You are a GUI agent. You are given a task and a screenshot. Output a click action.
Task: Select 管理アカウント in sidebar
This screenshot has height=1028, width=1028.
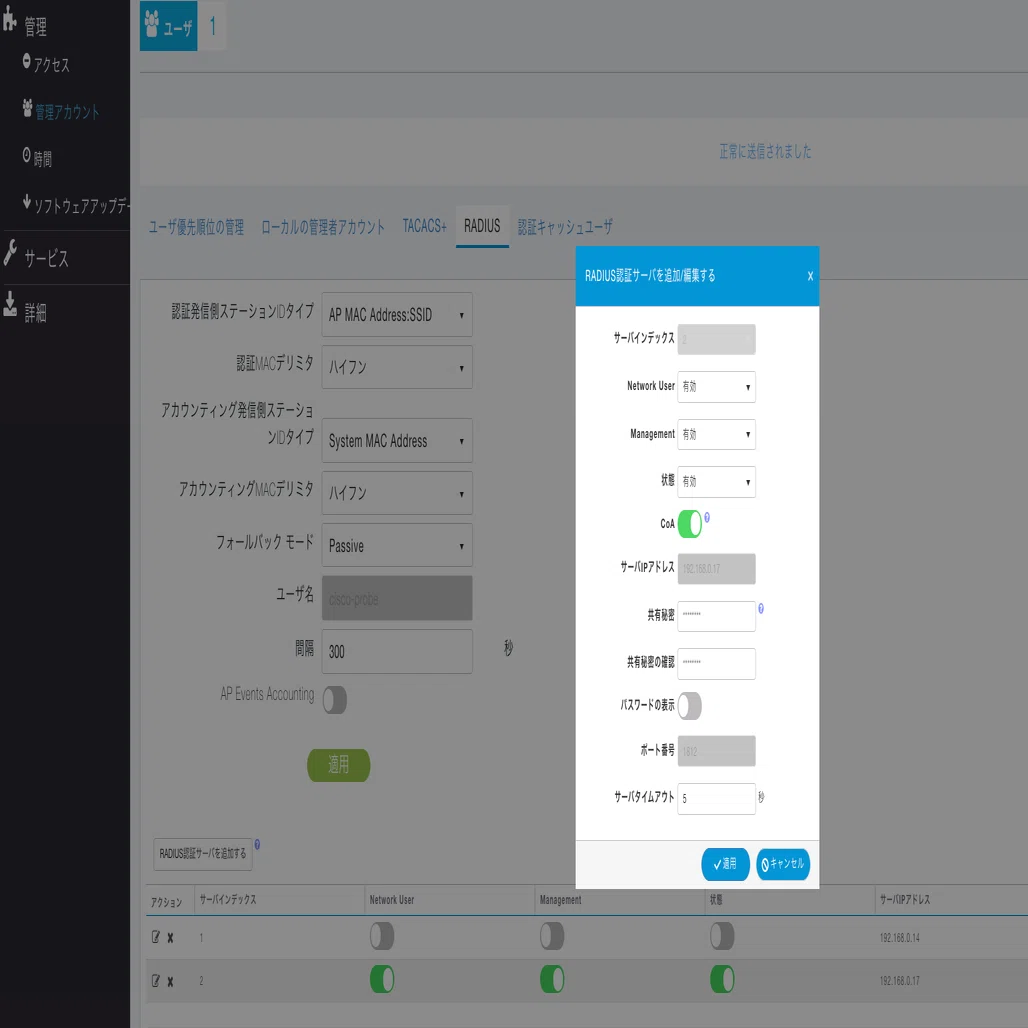point(60,111)
